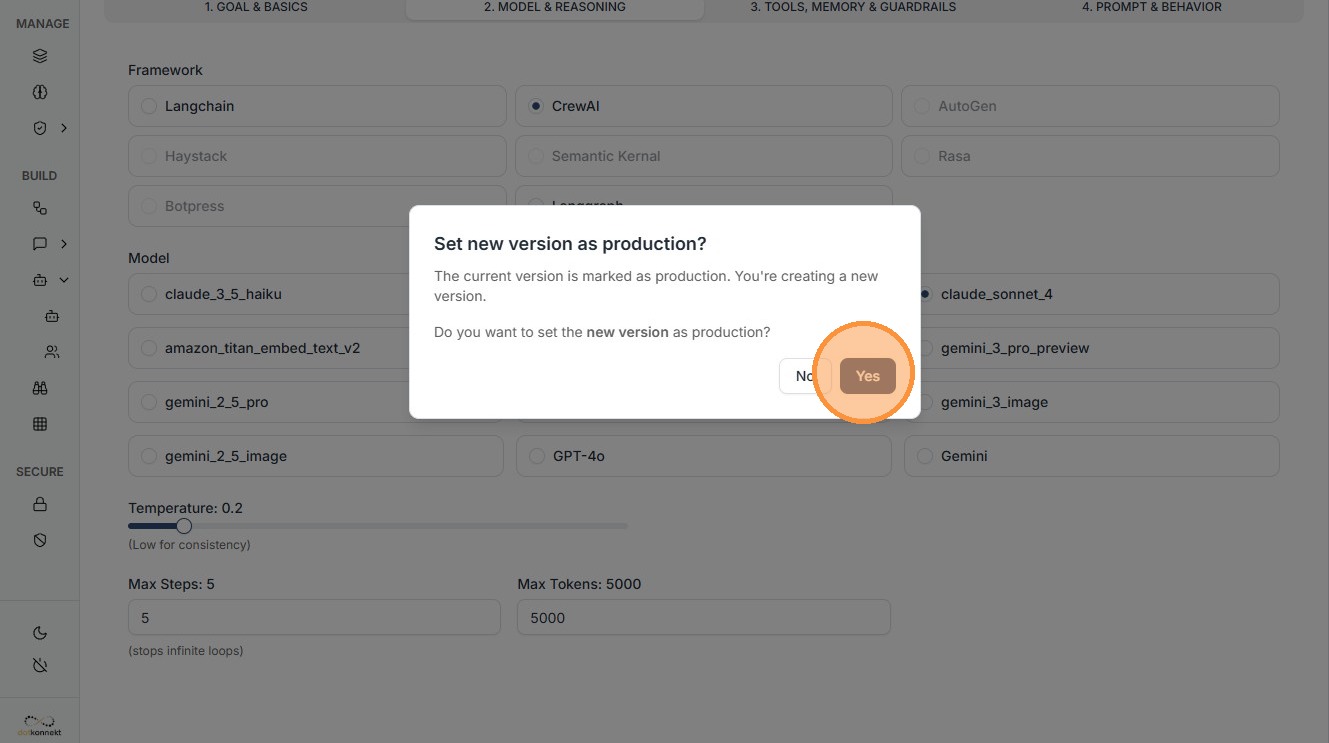
Task: Open the parent robot icon under Build
Action: click(40, 280)
